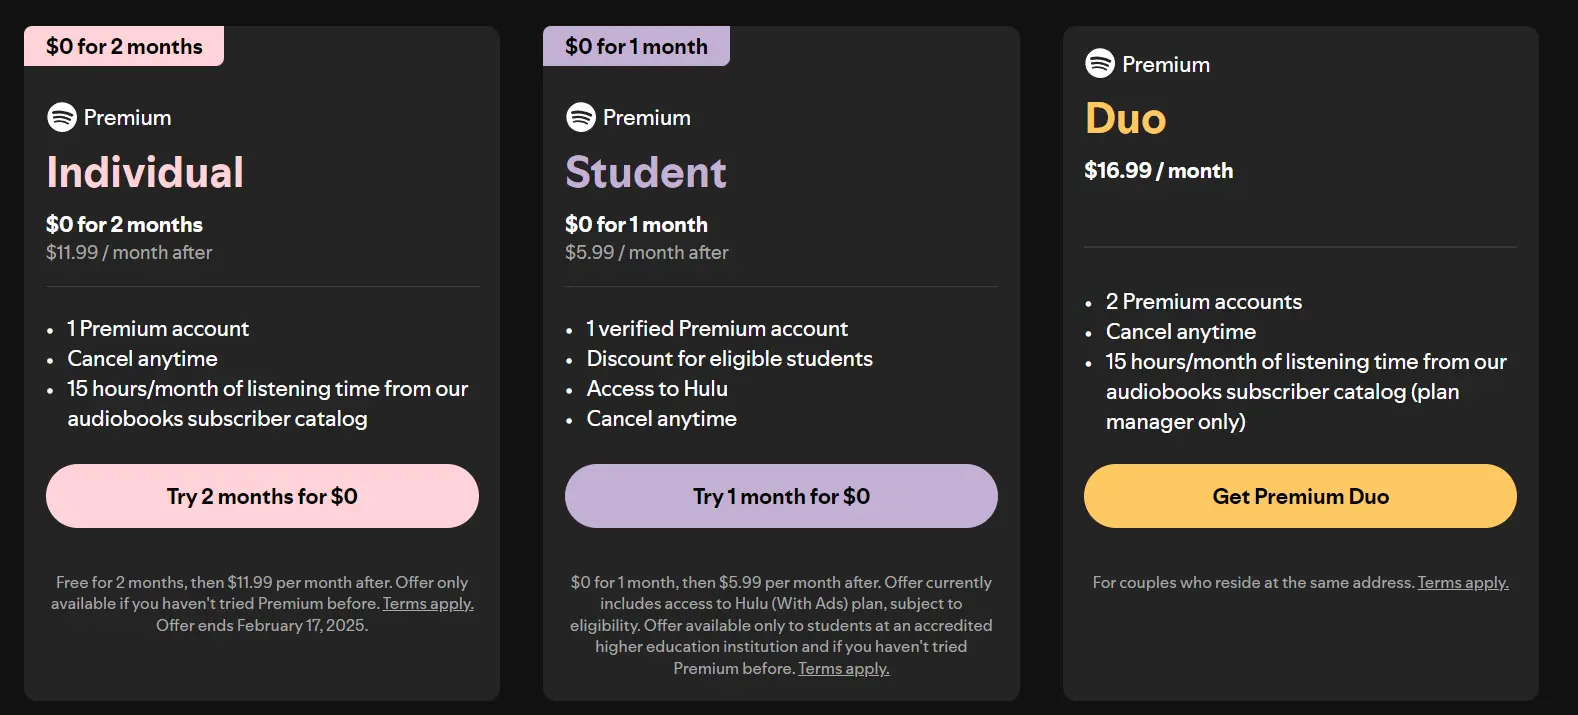The height and width of the screenshot is (715, 1578).
Task: Click the Spotify logo on Duo plan card
Action: 1100,64
